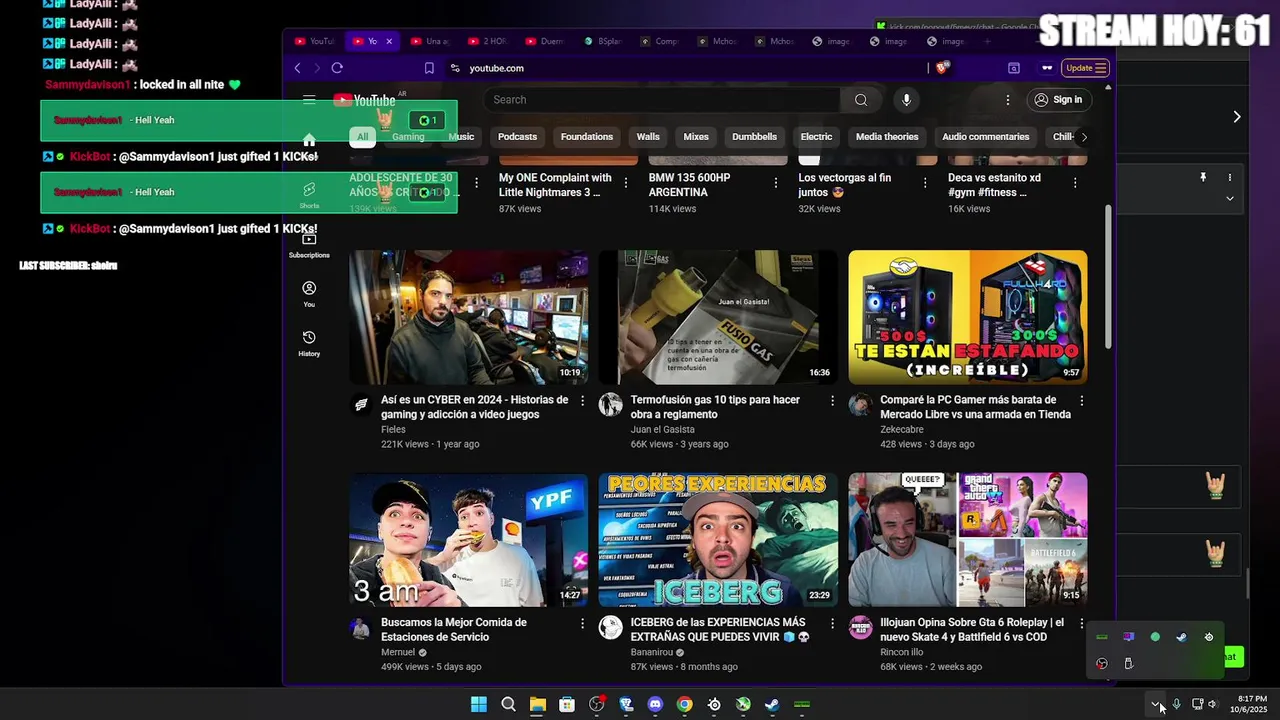The image size is (1280, 720).
Task: Click the YouTube page vertical scrollbar
Action: click(x=1107, y=278)
